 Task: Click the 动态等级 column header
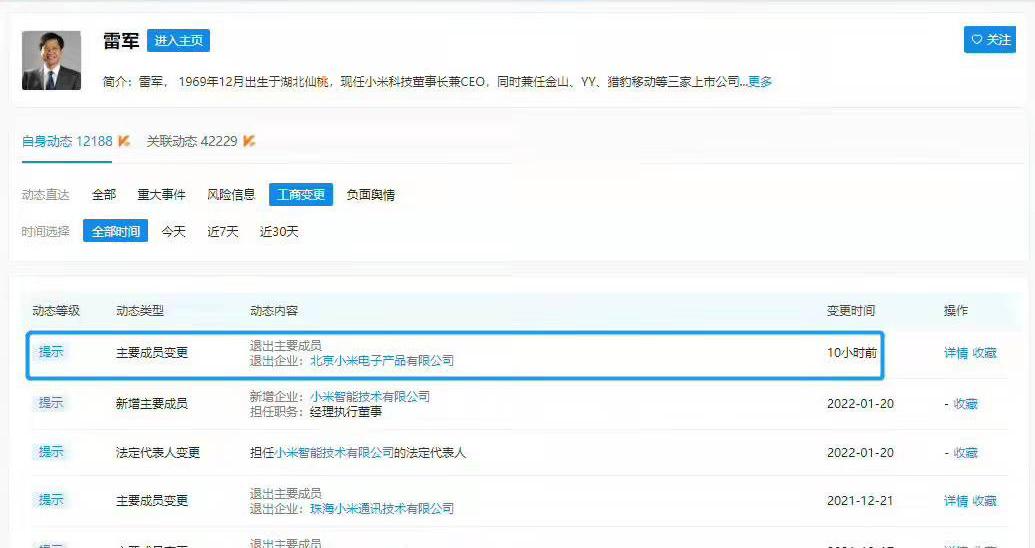tap(56, 310)
